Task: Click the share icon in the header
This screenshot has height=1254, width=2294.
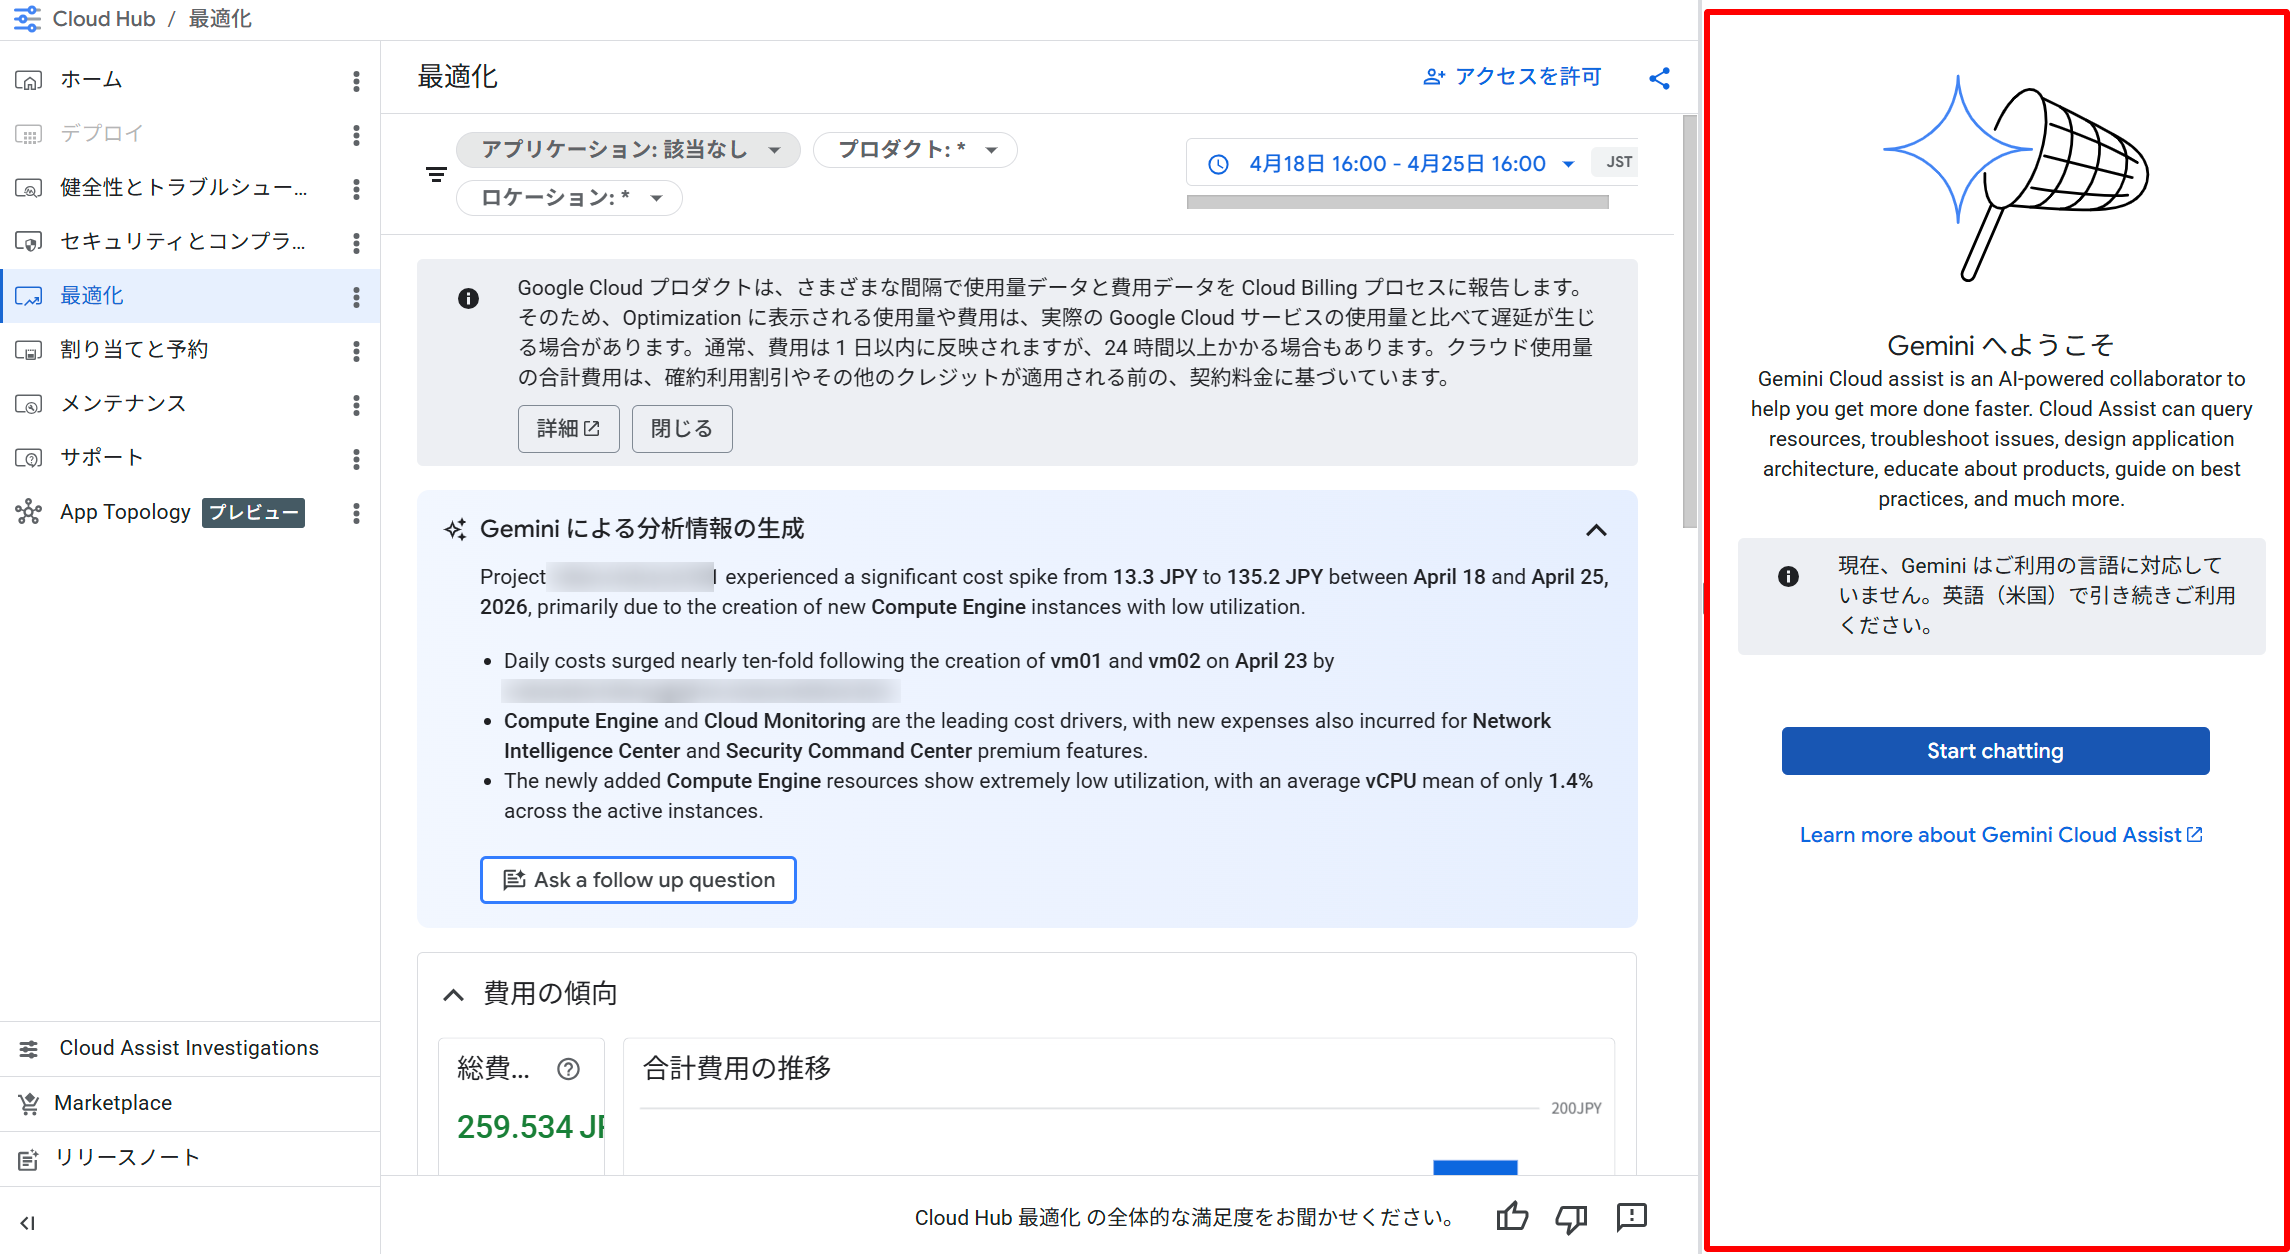Action: tap(1659, 78)
